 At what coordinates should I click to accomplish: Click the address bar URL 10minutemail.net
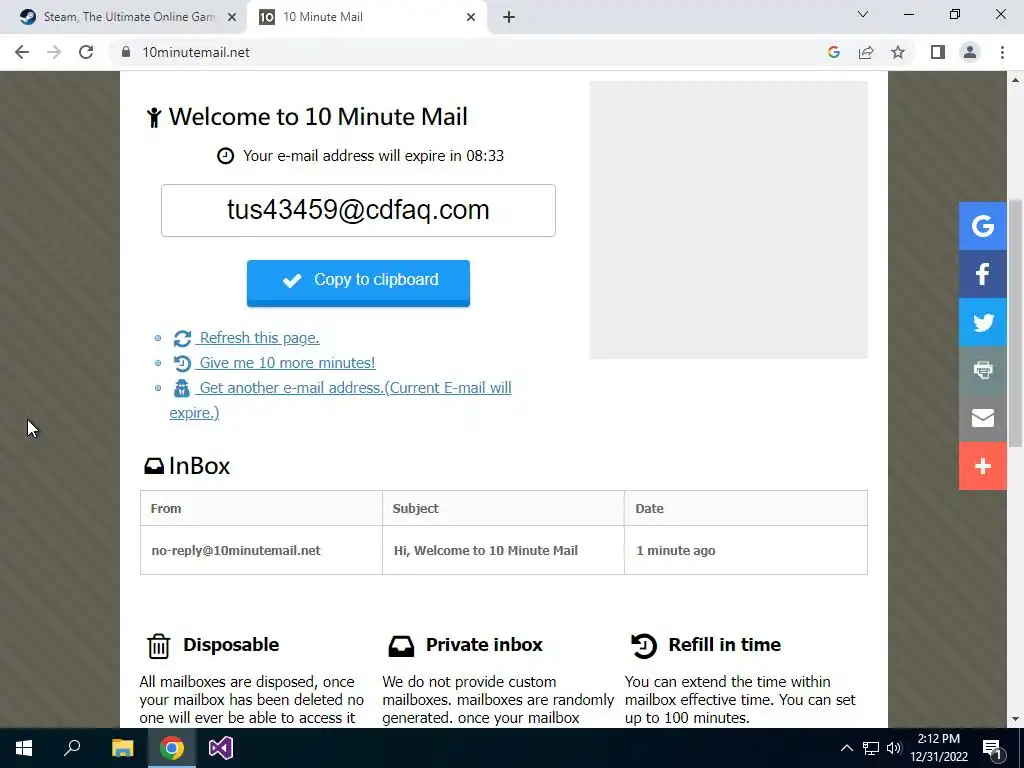(x=196, y=52)
